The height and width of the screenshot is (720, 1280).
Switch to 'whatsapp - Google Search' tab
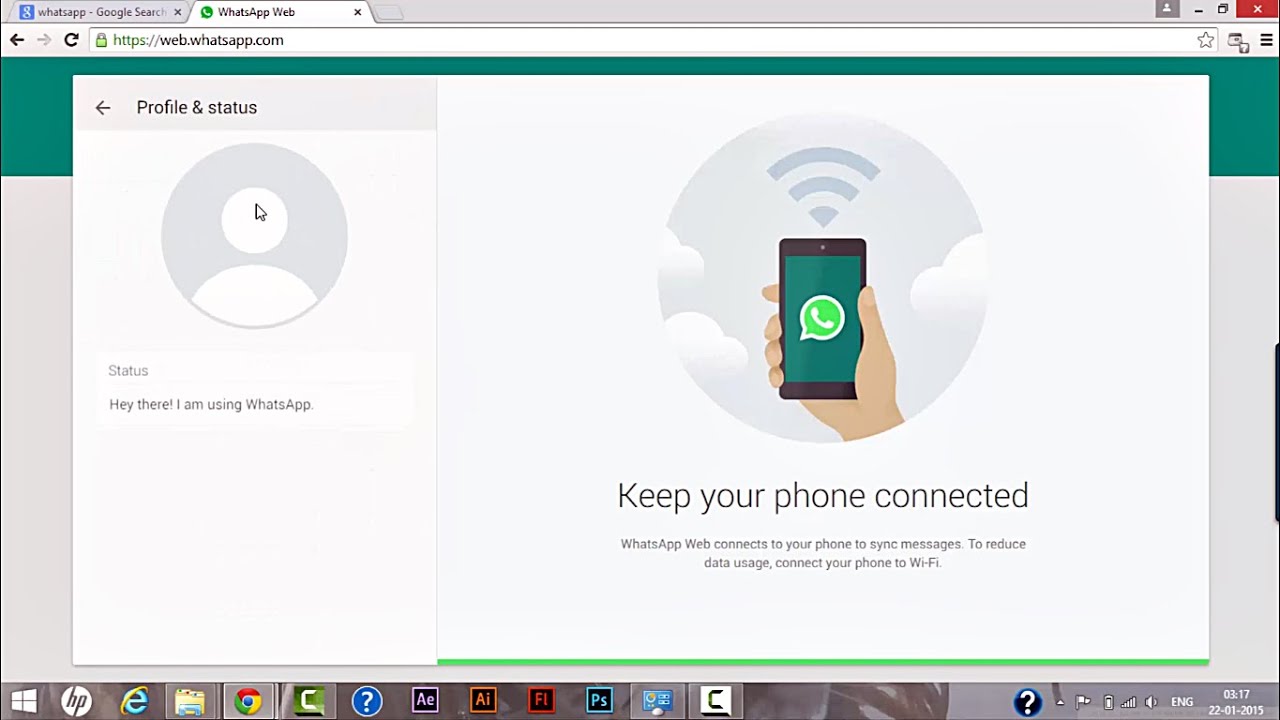(102, 12)
